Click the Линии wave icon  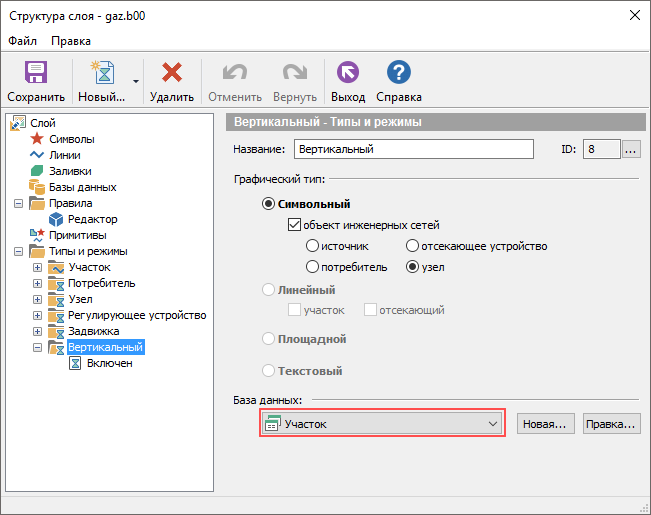(37, 155)
